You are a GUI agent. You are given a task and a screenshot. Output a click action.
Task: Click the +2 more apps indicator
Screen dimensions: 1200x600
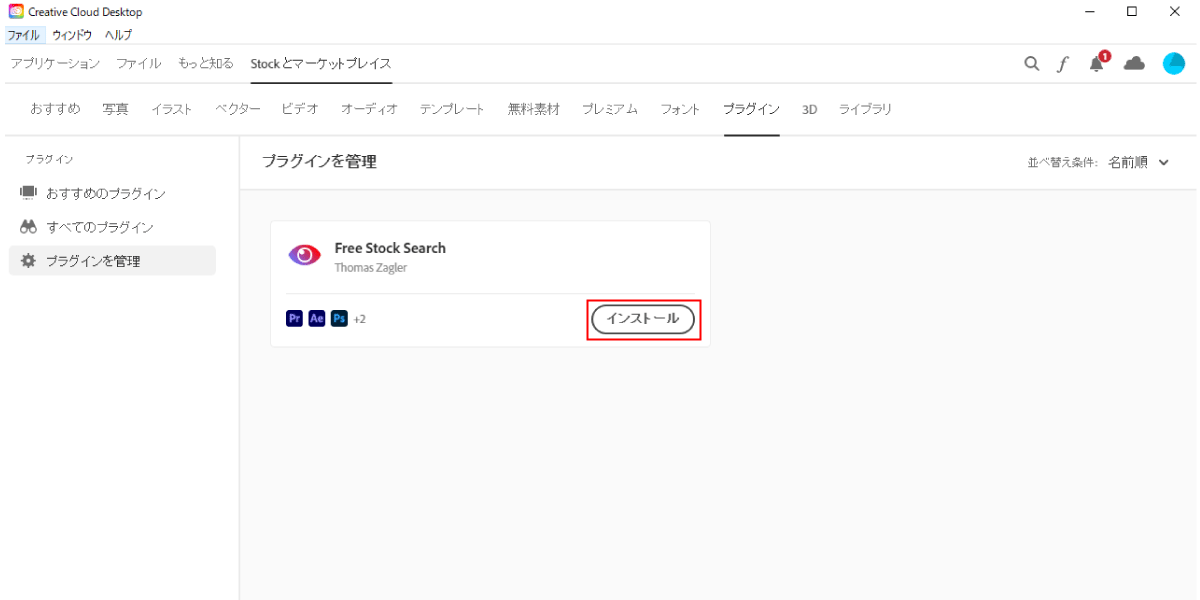(359, 319)
